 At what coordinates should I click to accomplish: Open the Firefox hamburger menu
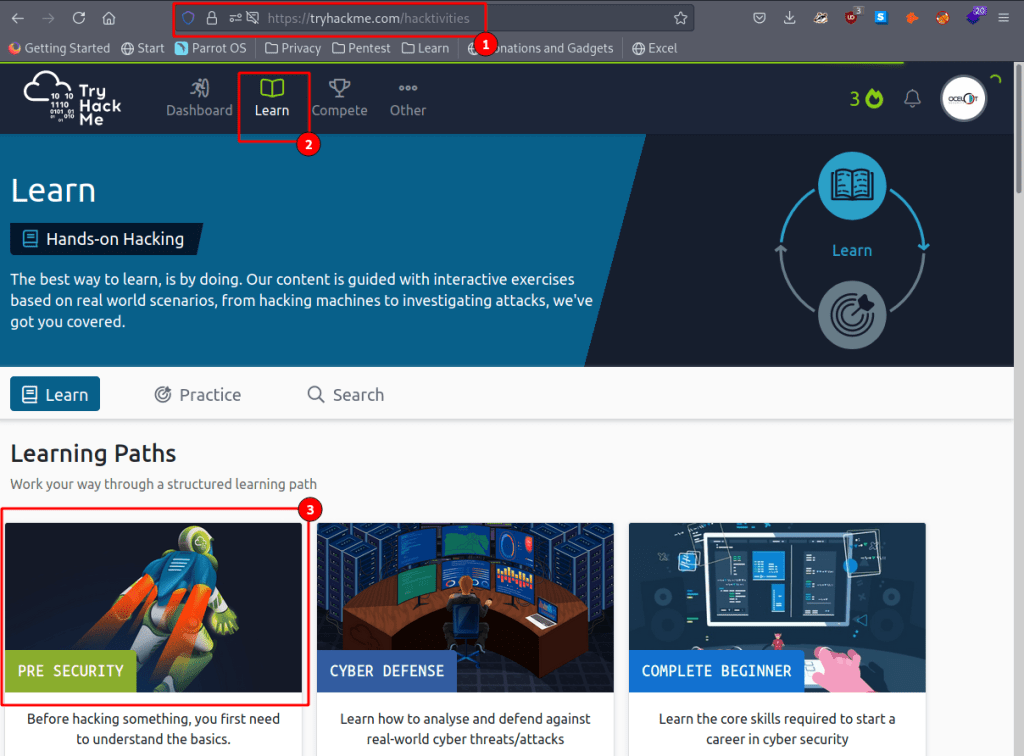(x=1003, y=18)
